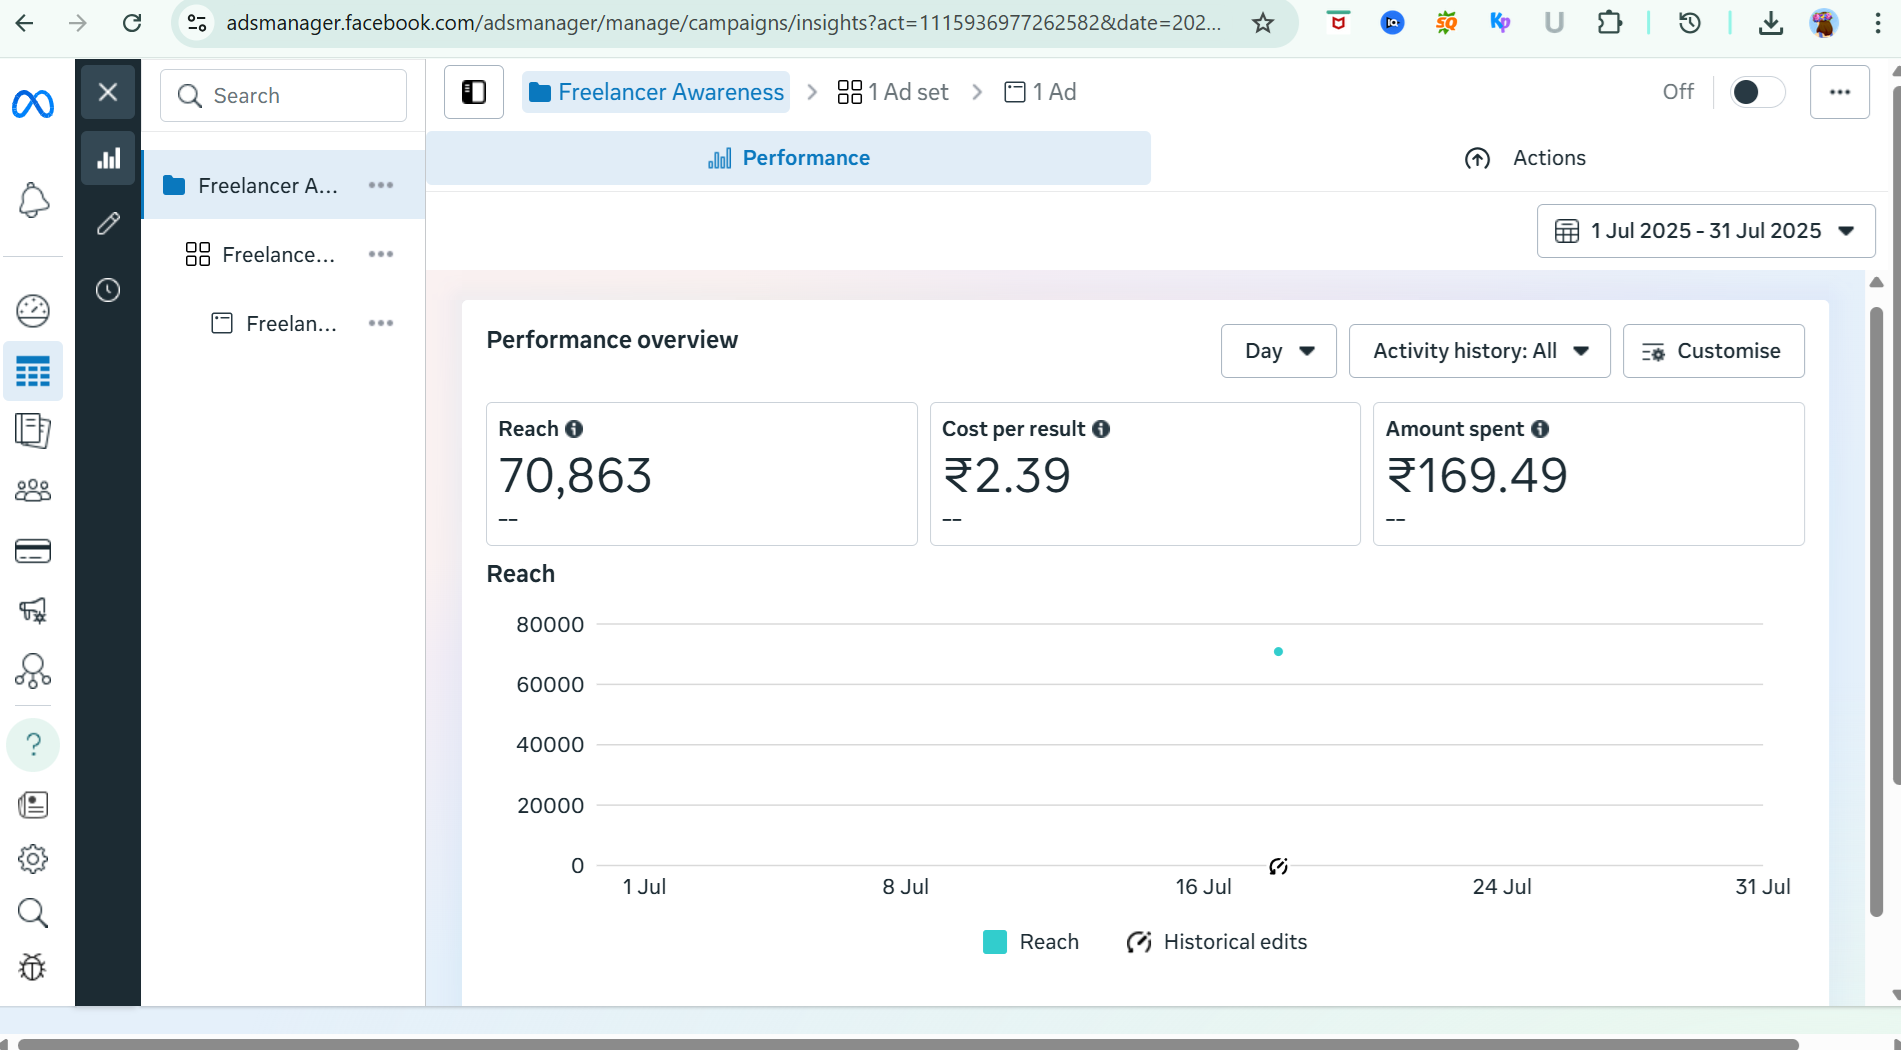This screenshot has height=1050, width=1901.
Task: Open the Audiences people icon
Action: (x=33, y=490)
